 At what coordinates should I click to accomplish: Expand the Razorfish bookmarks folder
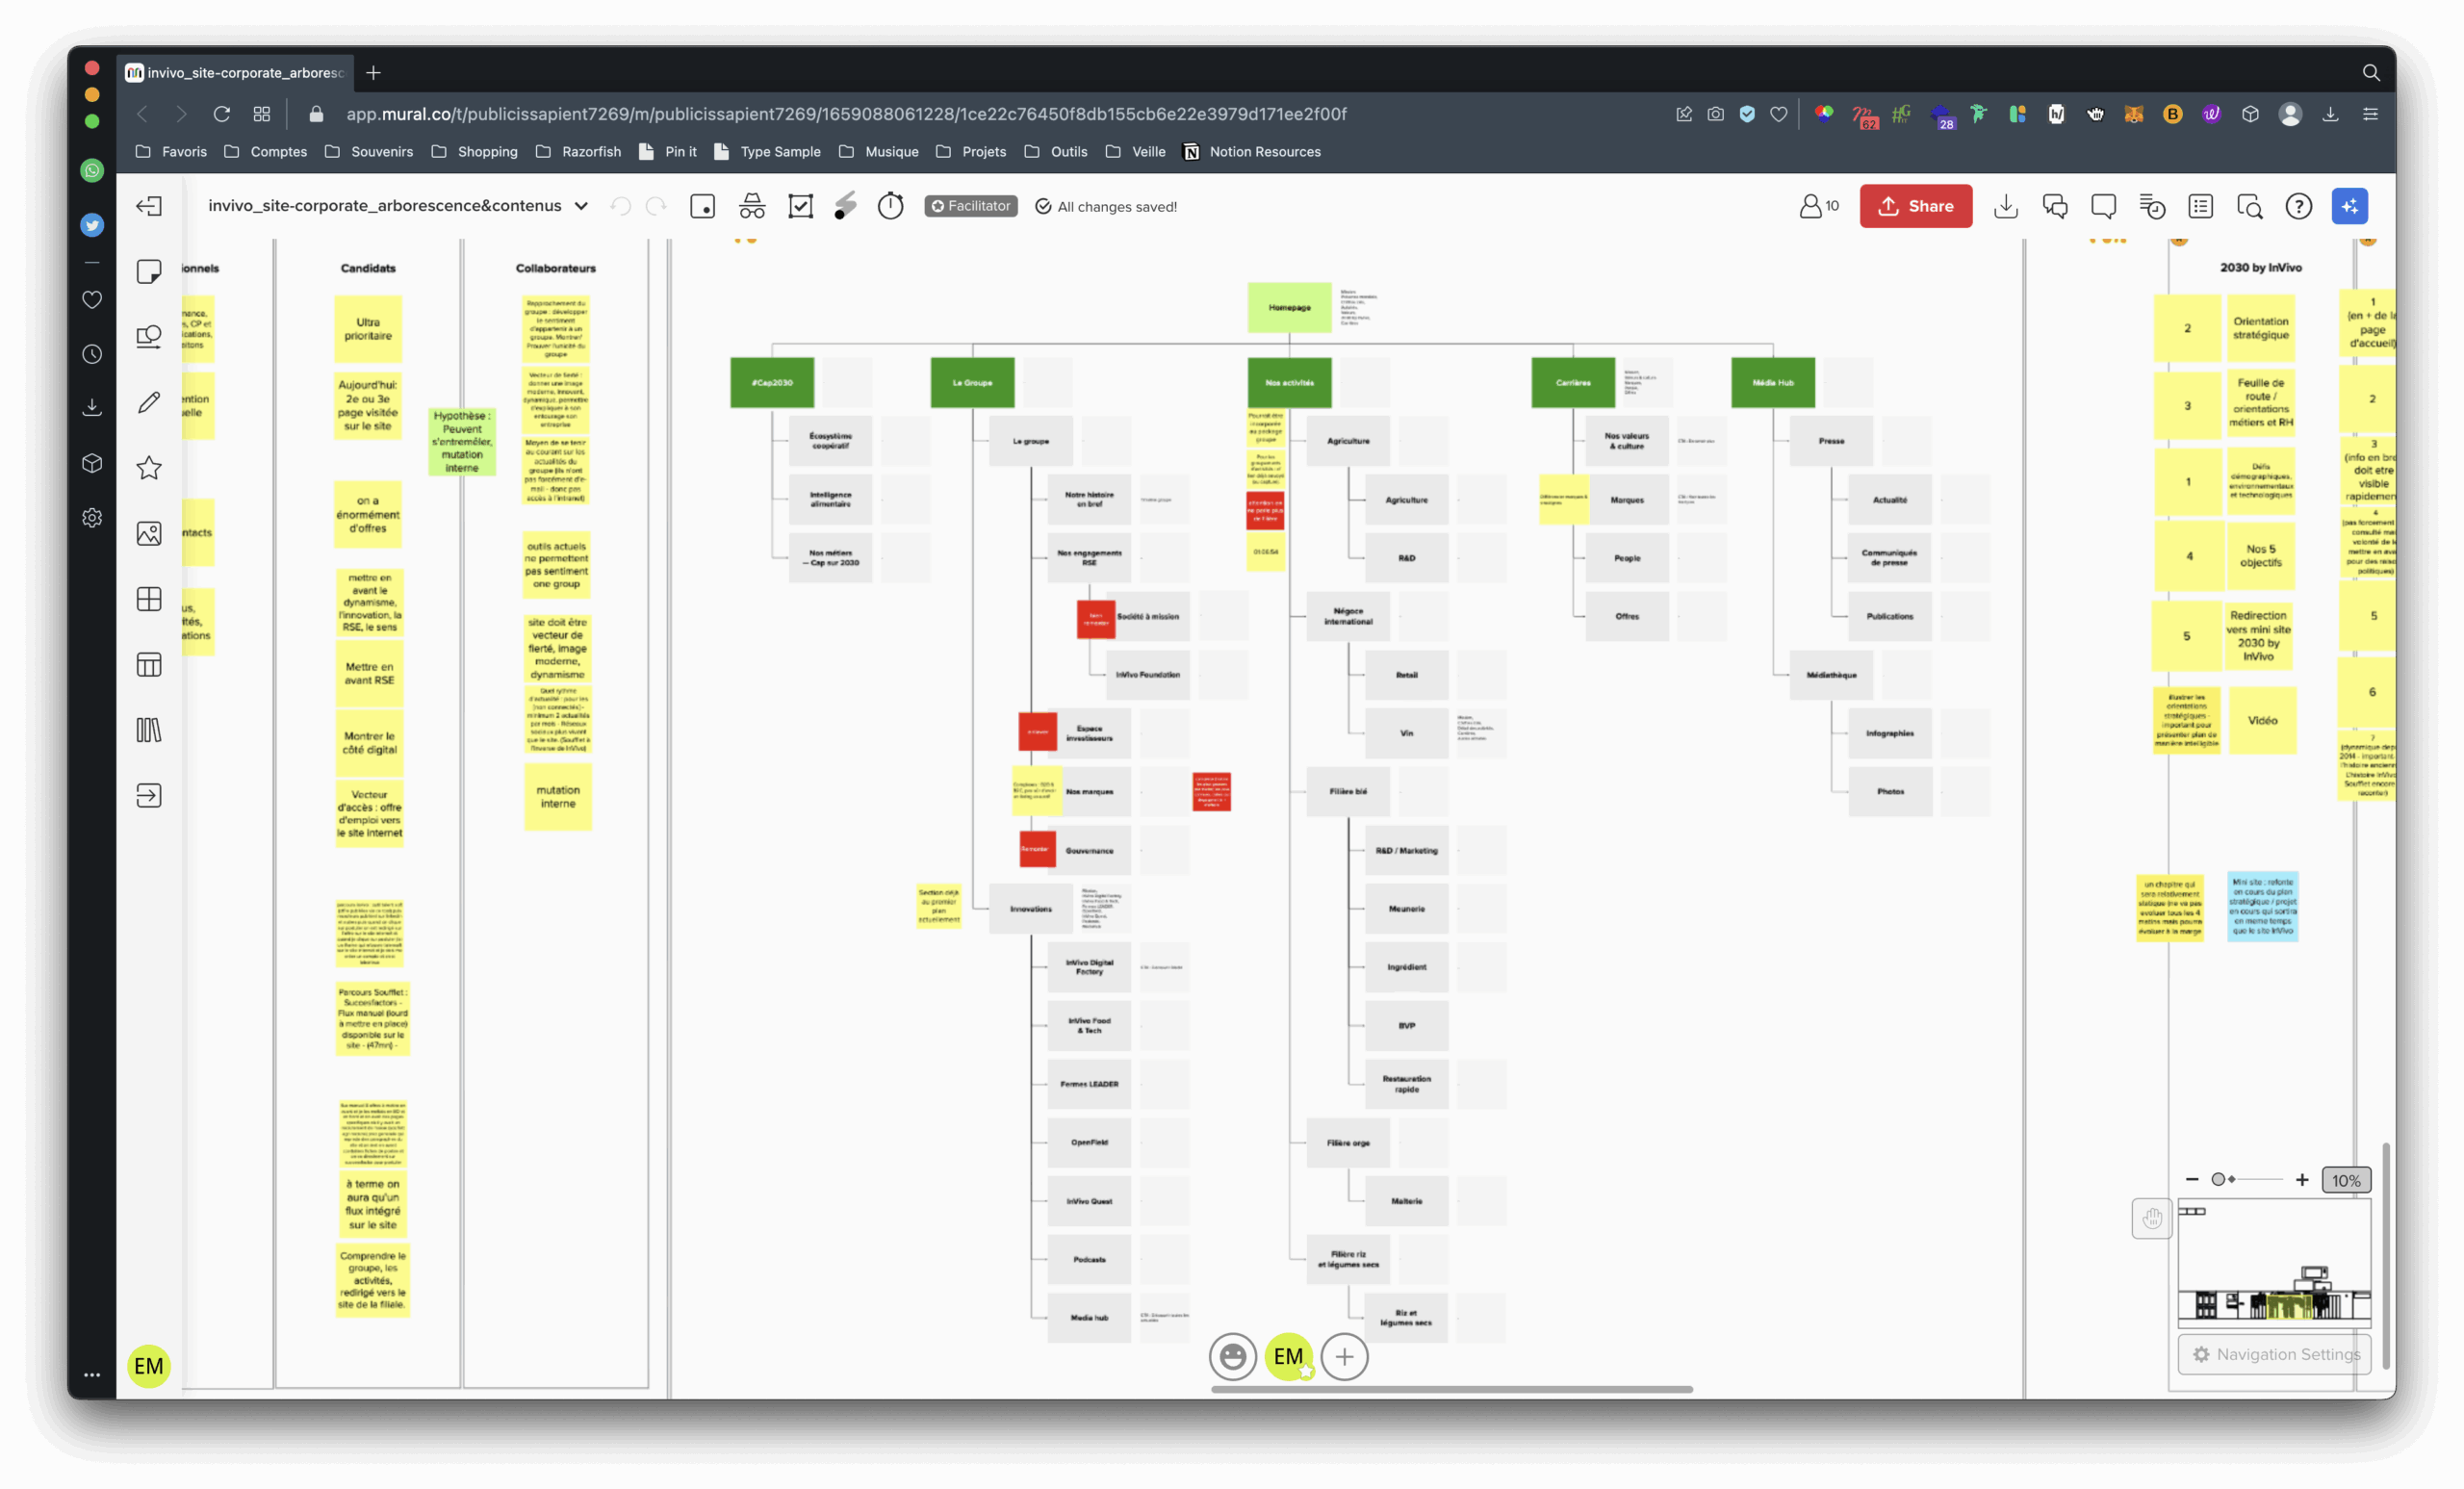coord(578,152)
